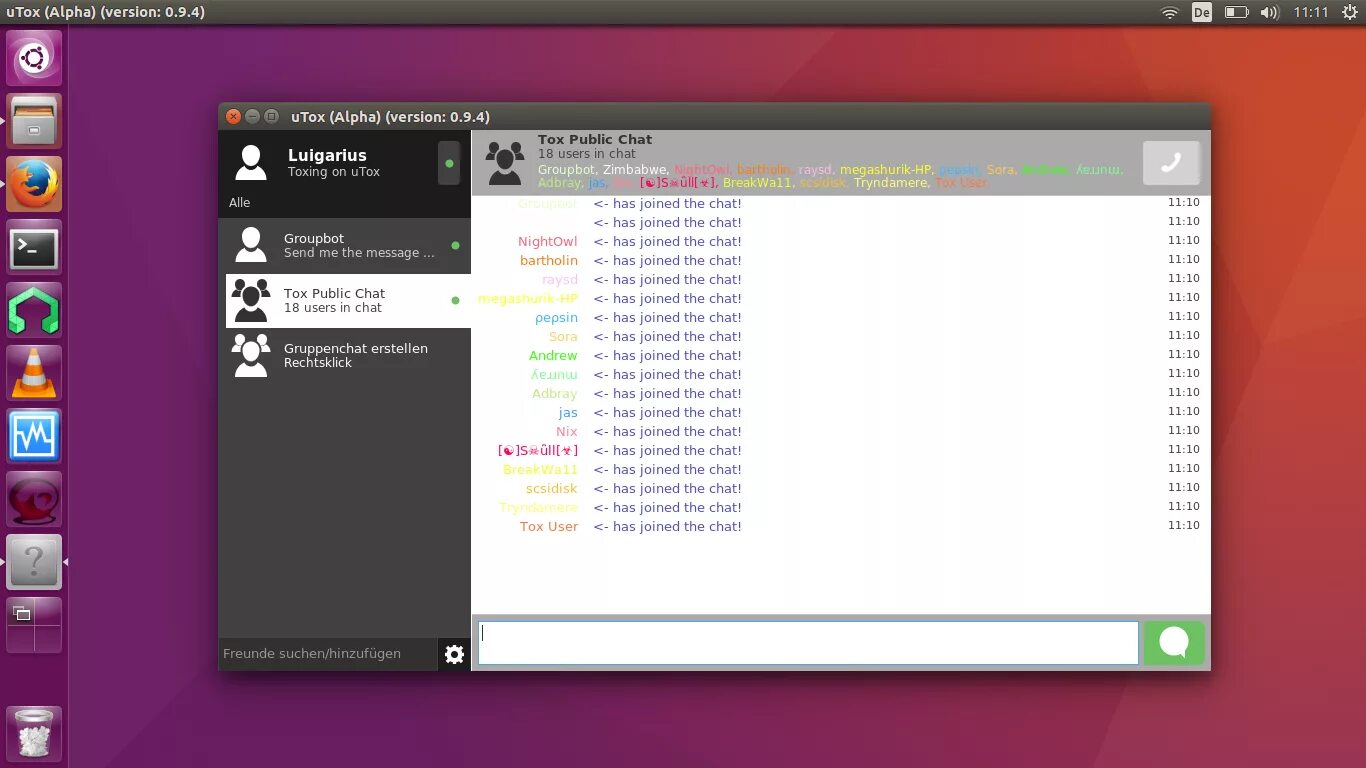Click the question mark launcher icon
This screenshot has height=768, width=1366.
point(34,562)
